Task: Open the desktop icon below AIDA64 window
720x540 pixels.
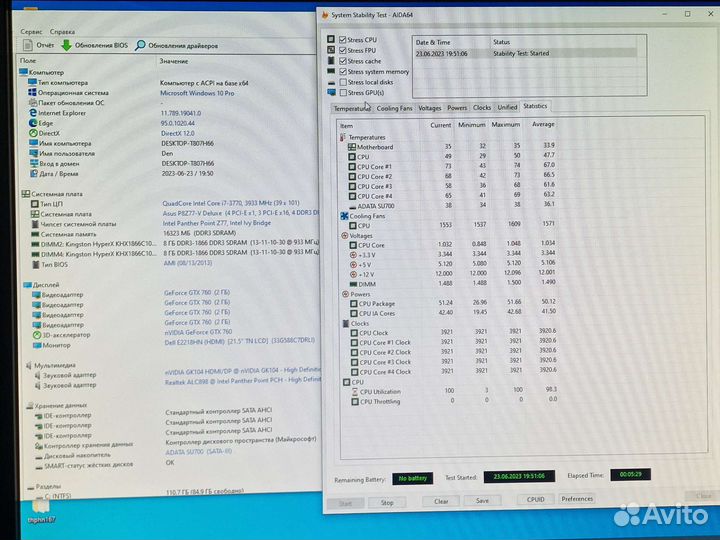Action: pyautogui.click(x=40, y=511)
